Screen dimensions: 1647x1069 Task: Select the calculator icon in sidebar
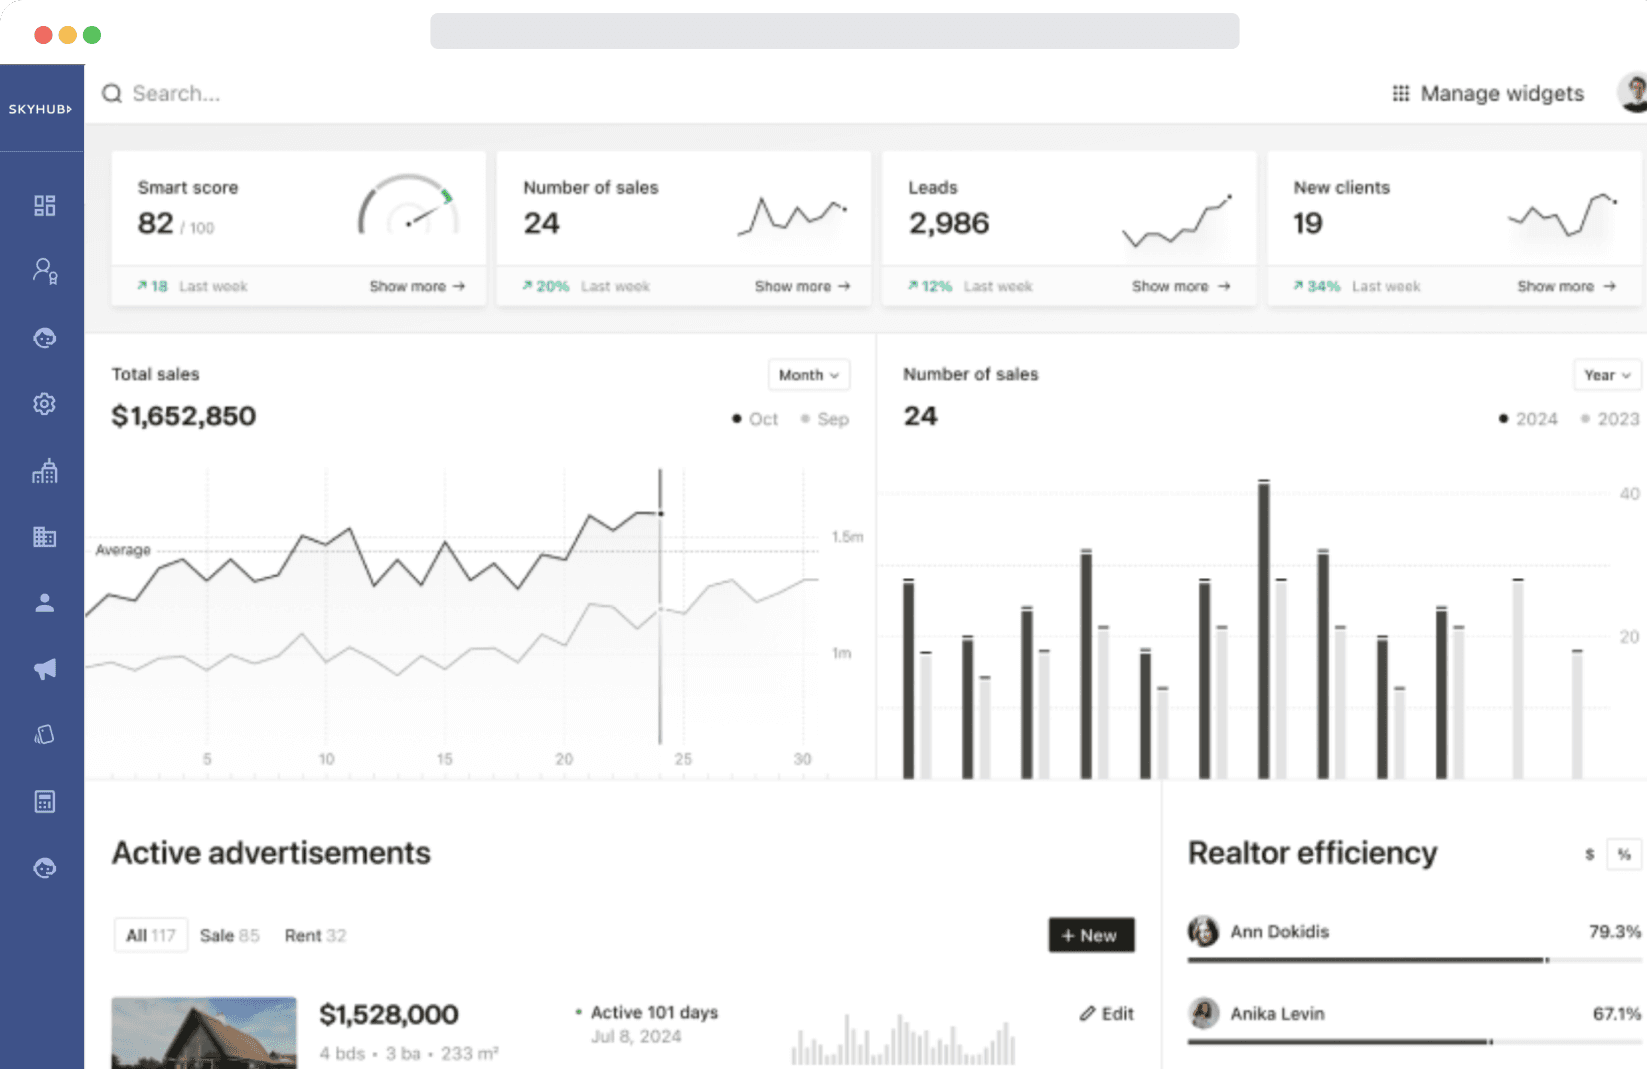click(44, 802)
